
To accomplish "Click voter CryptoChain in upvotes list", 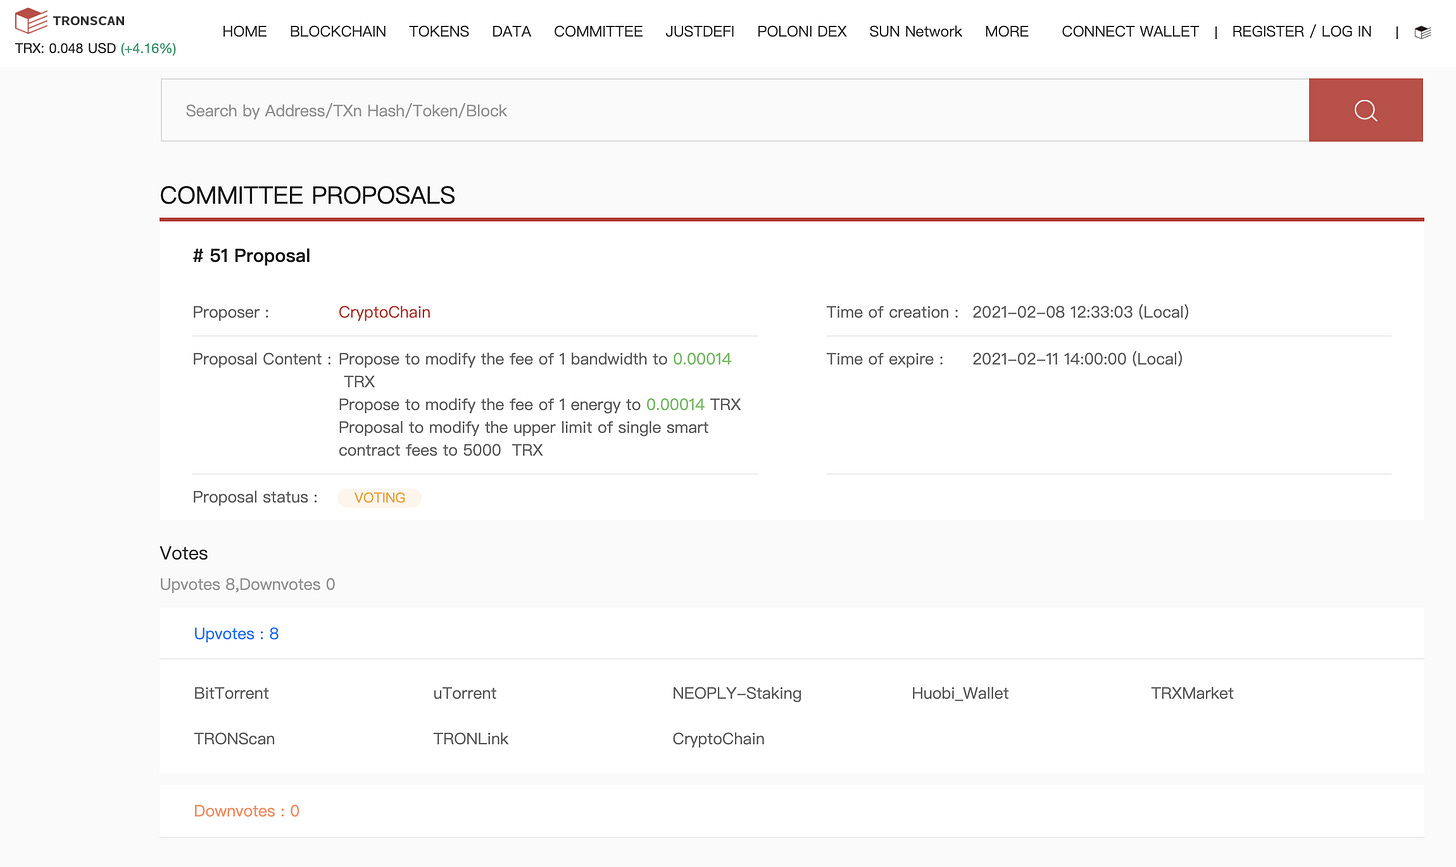I will click(718, 739).
